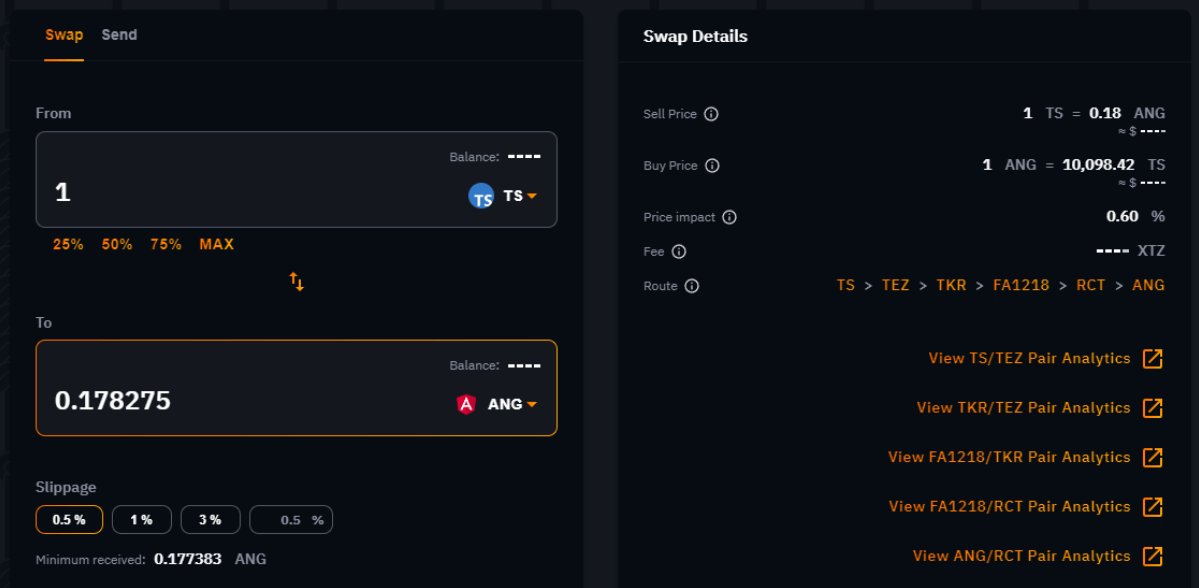
Task: Switch to the Send tab
Action: (119, 35)
